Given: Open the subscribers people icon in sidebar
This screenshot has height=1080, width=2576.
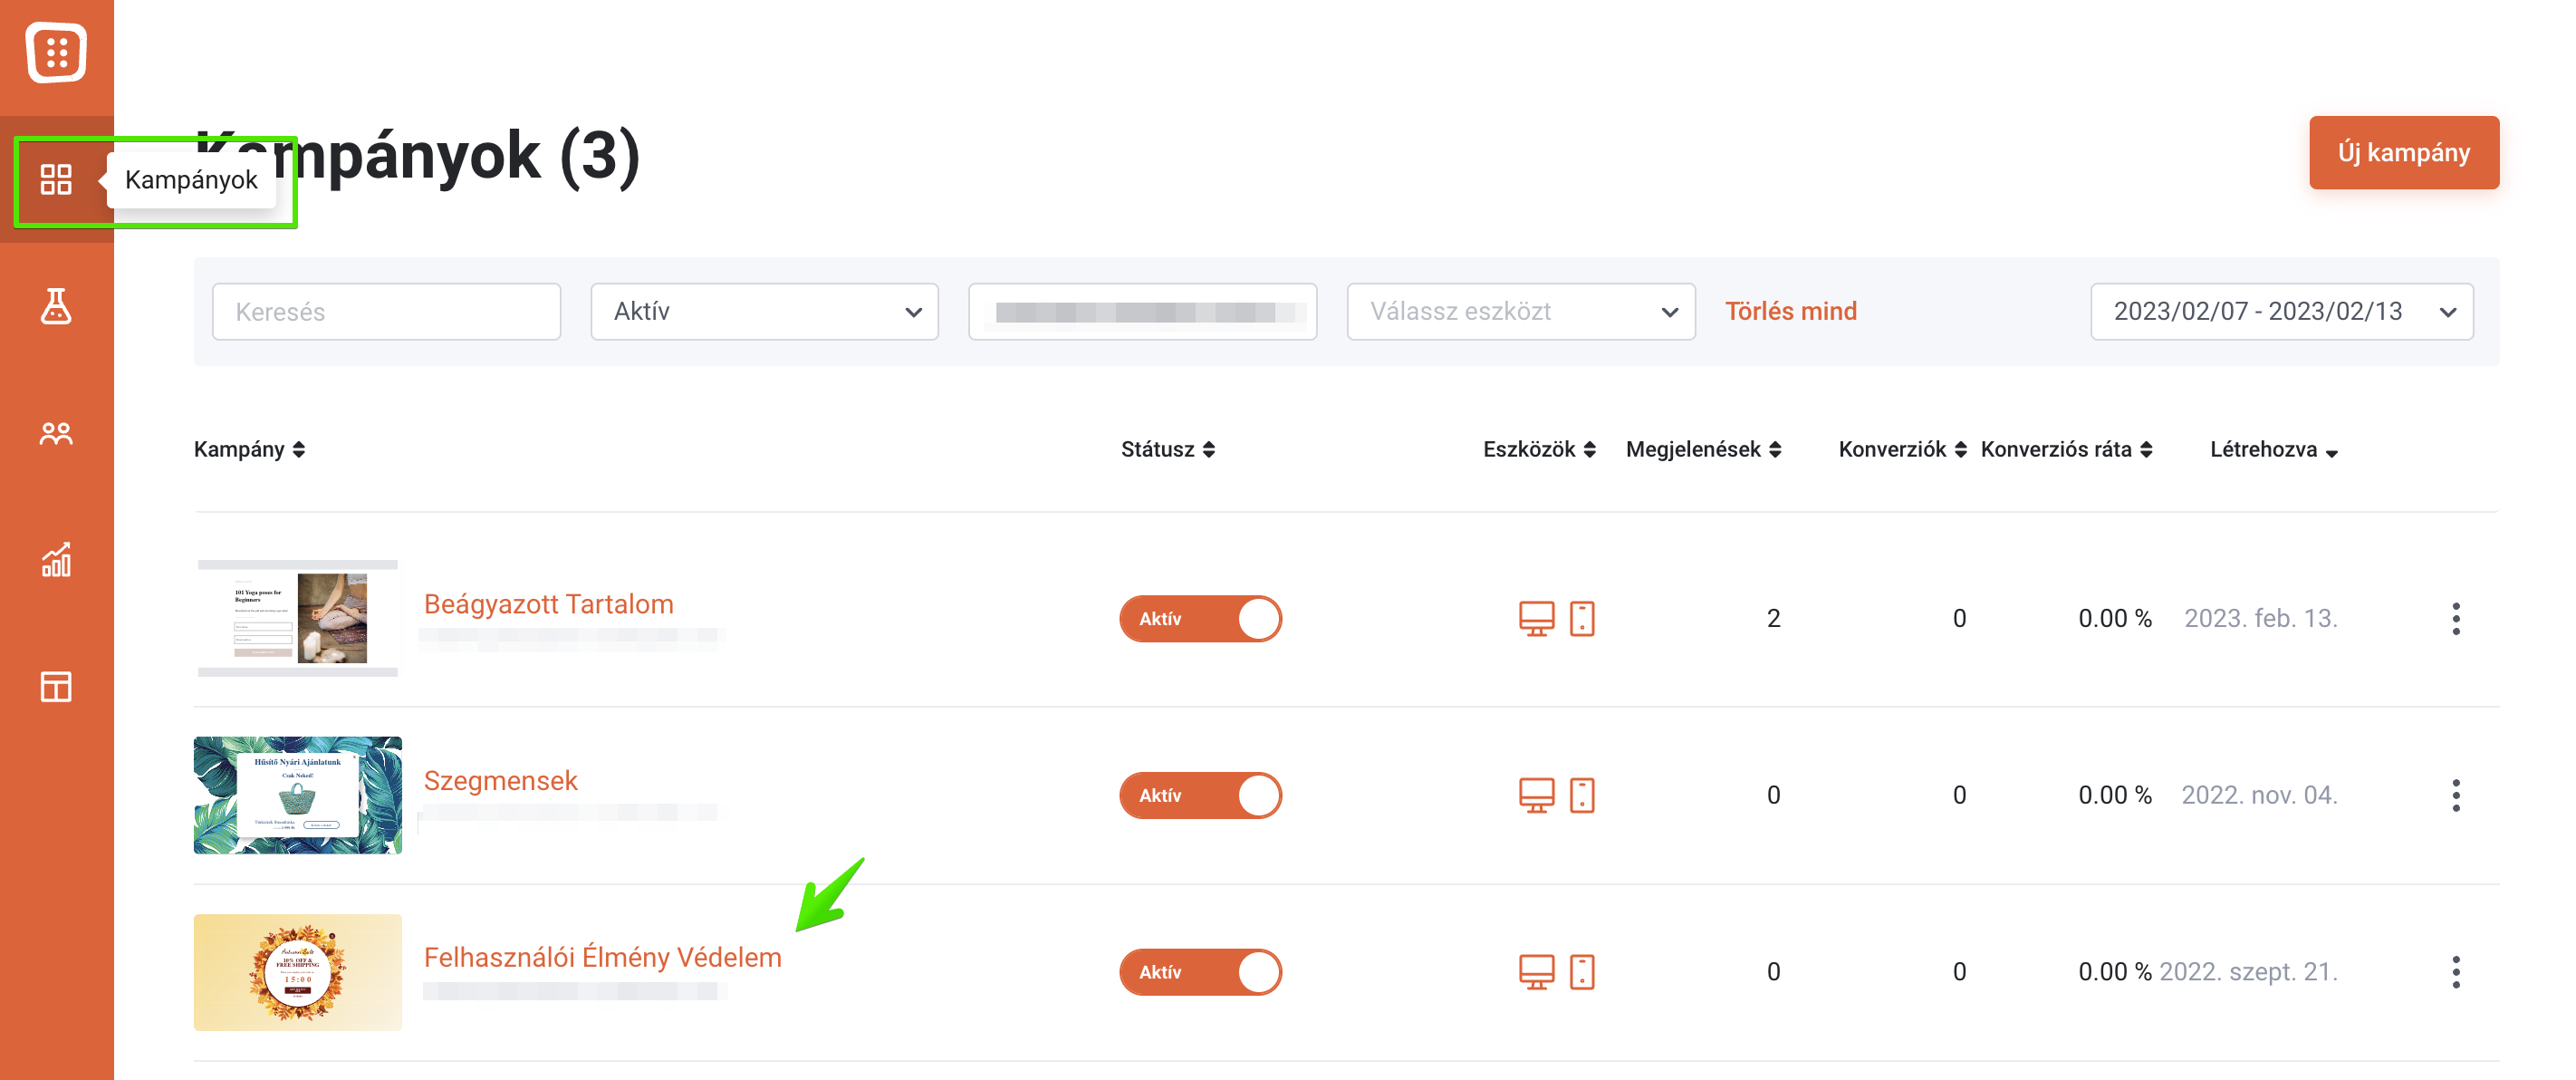Looking at the screenshot, I should [56, 433].
